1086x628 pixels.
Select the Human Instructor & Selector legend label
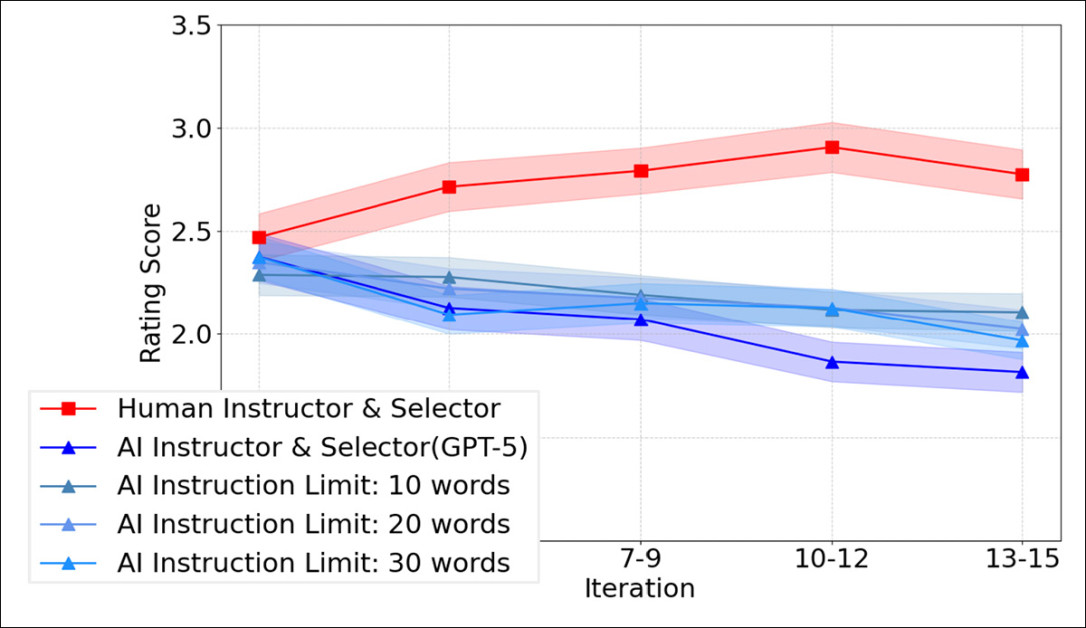tap(308, 408)
